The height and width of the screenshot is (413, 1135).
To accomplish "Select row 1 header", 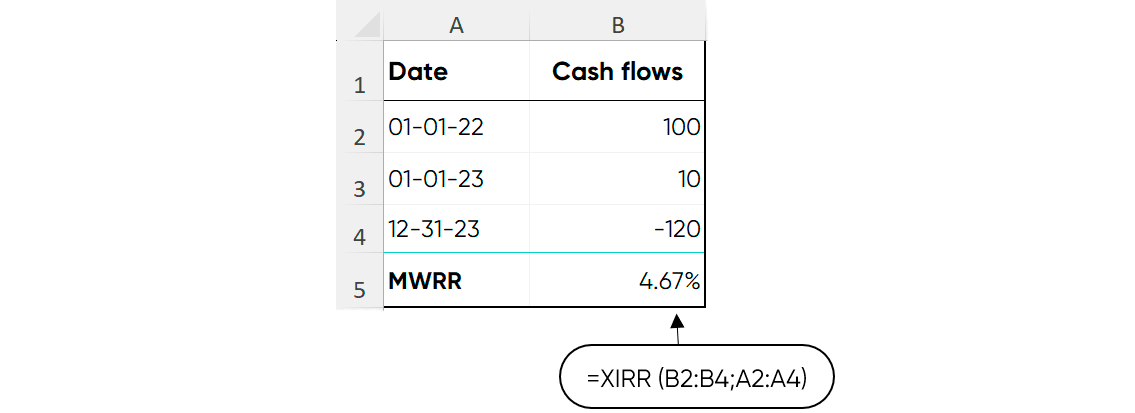I will pyautogui.click(x=360, y=71).
